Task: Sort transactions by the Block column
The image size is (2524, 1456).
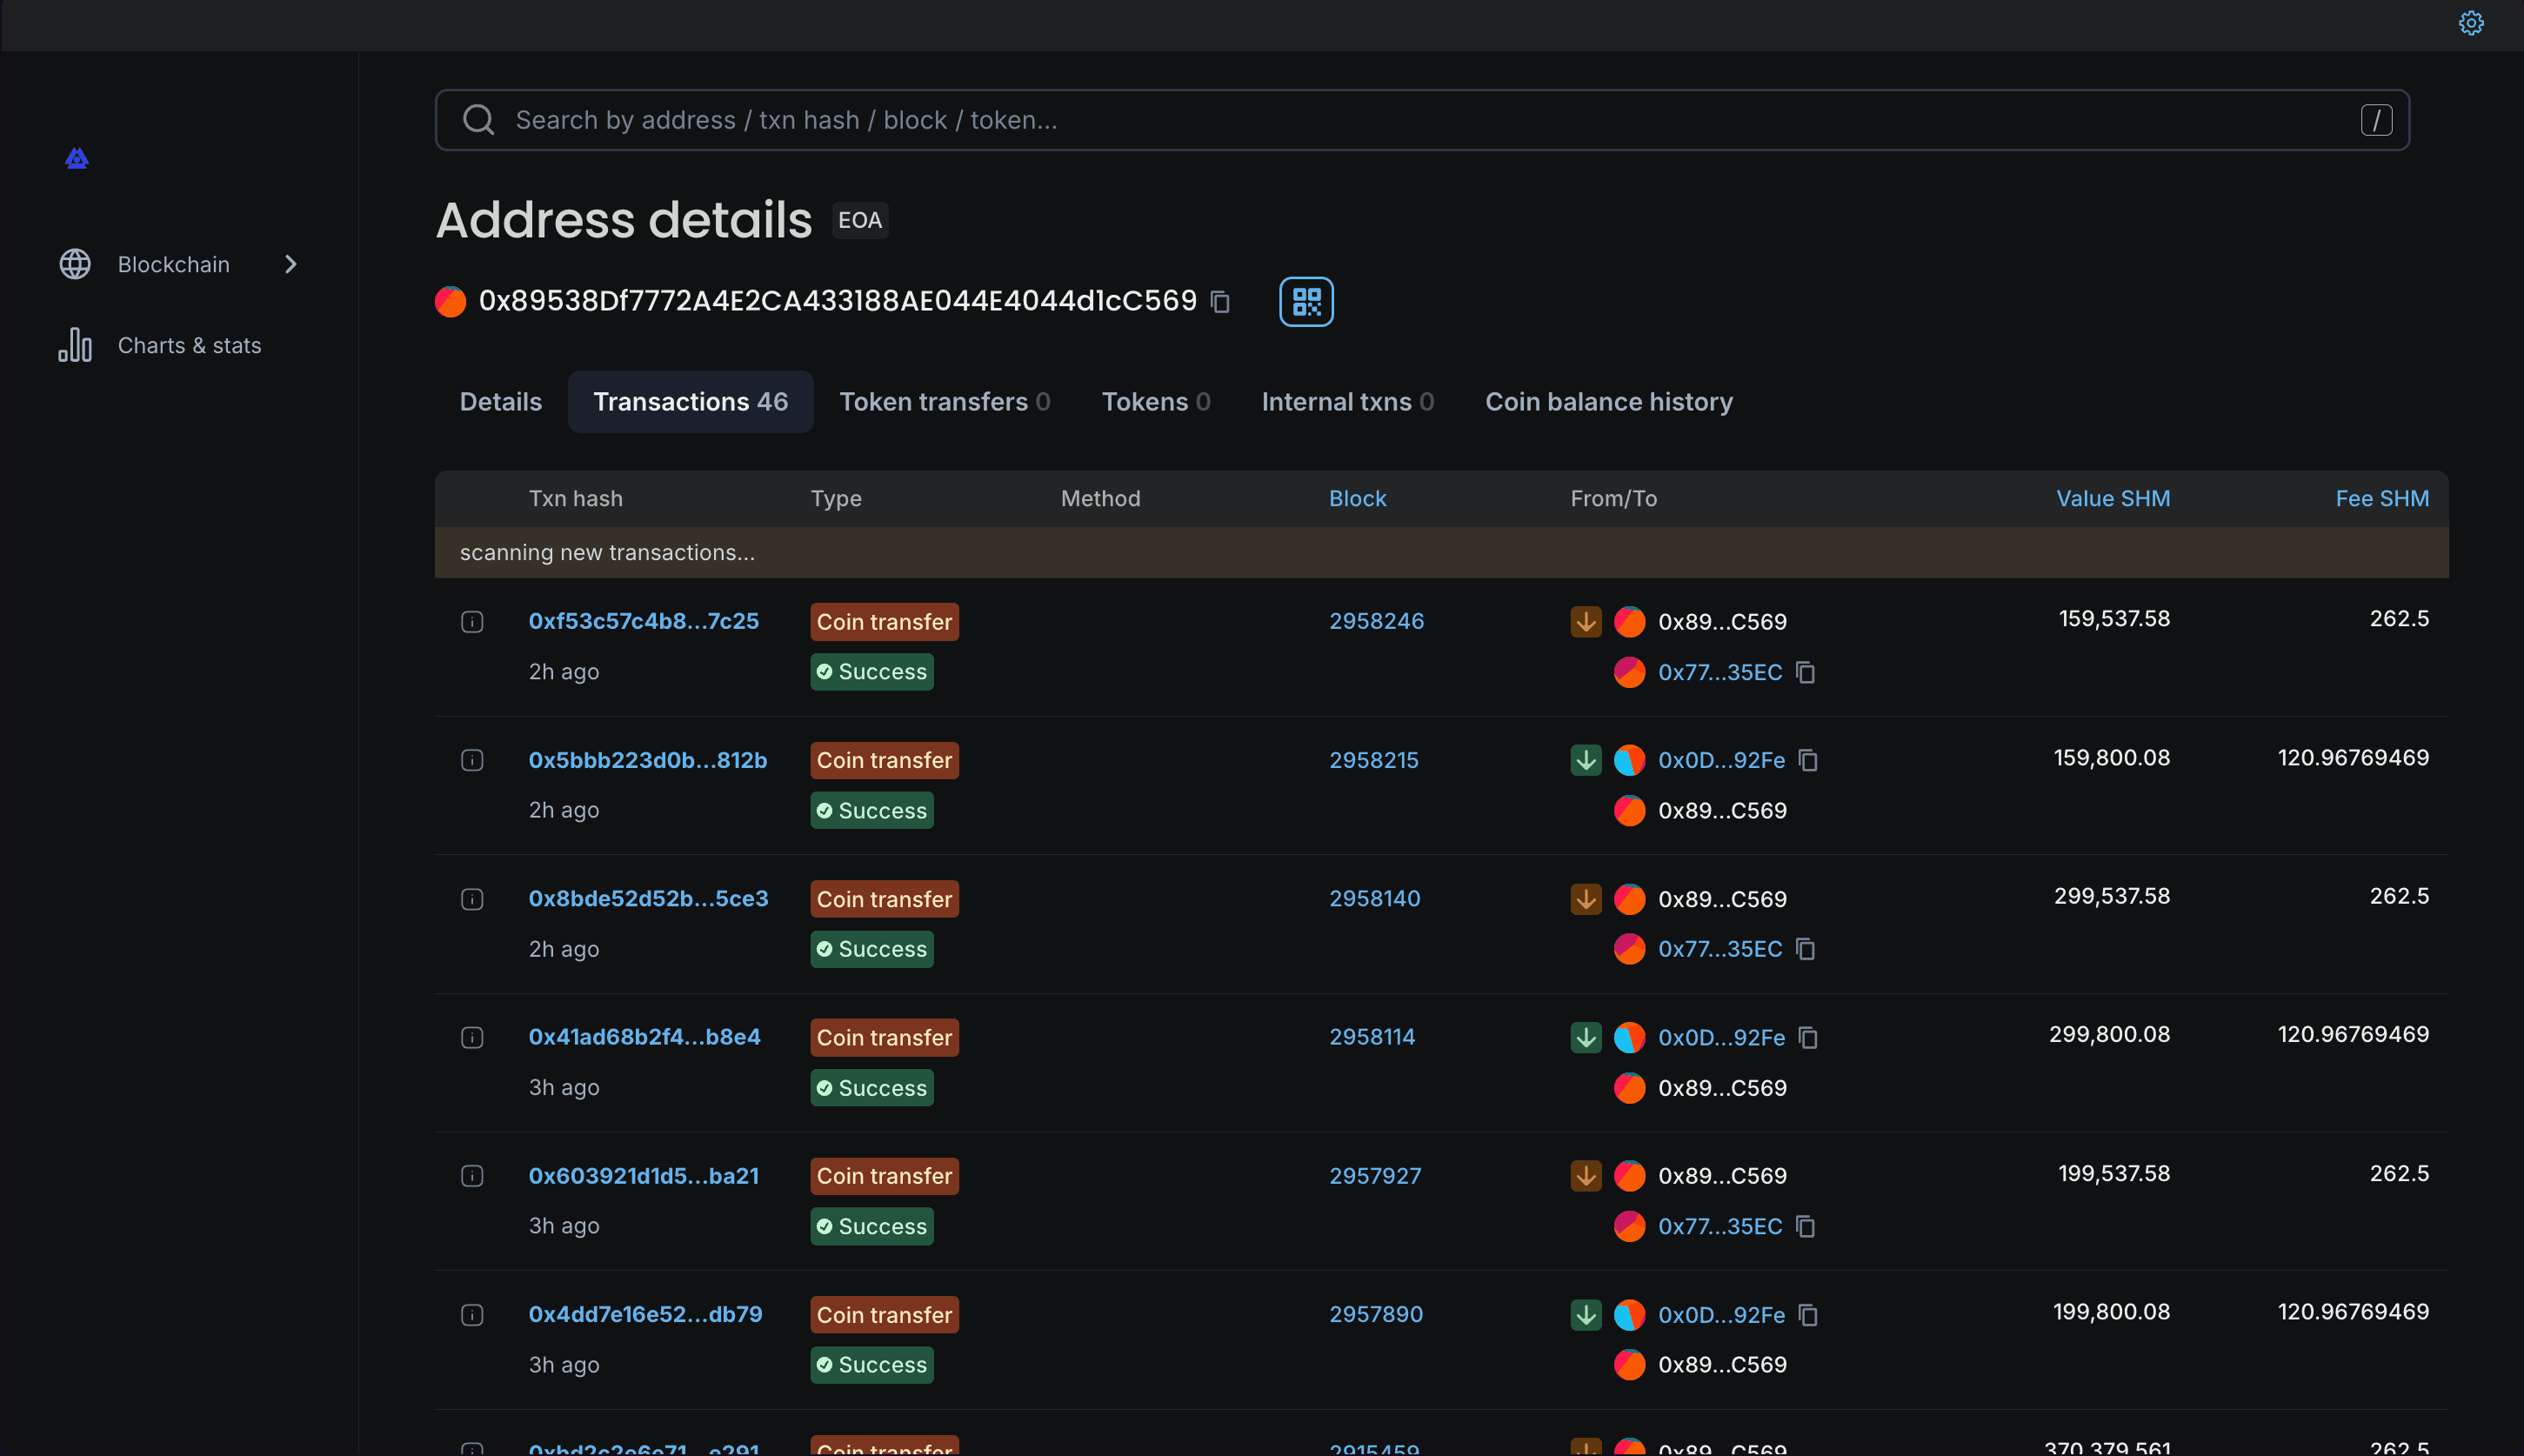Action: [1357, 498]
